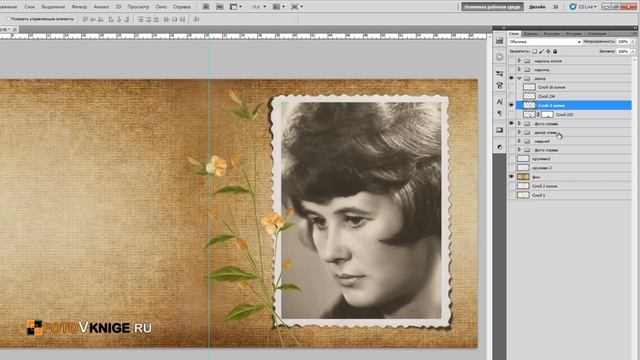Enable the Lock position icon
This screenshot has height=360, width=640.
548,51
